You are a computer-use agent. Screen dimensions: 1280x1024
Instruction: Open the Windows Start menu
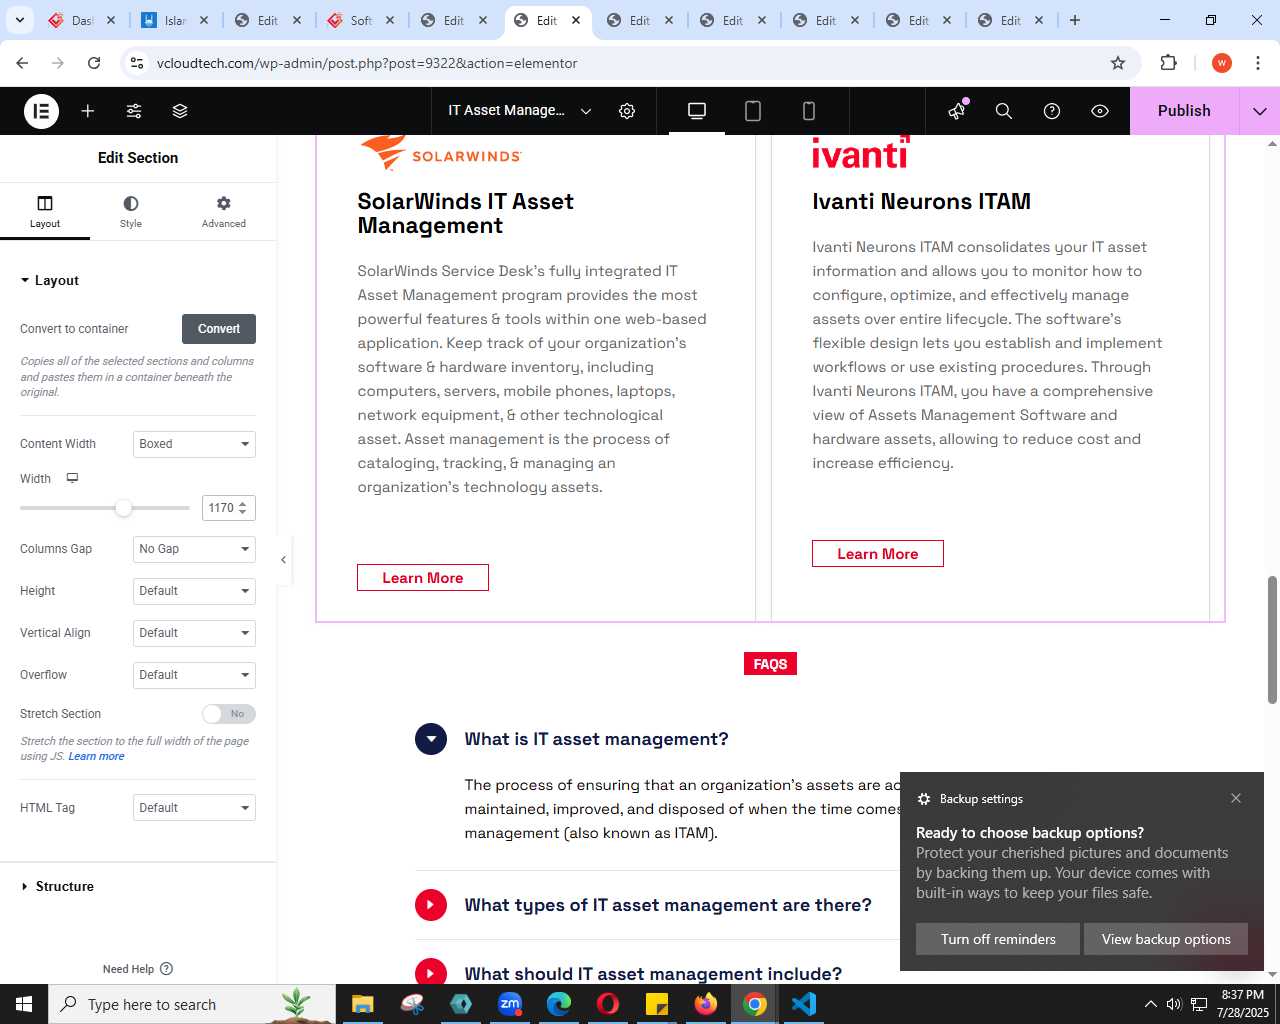[x=24, y=1004]
